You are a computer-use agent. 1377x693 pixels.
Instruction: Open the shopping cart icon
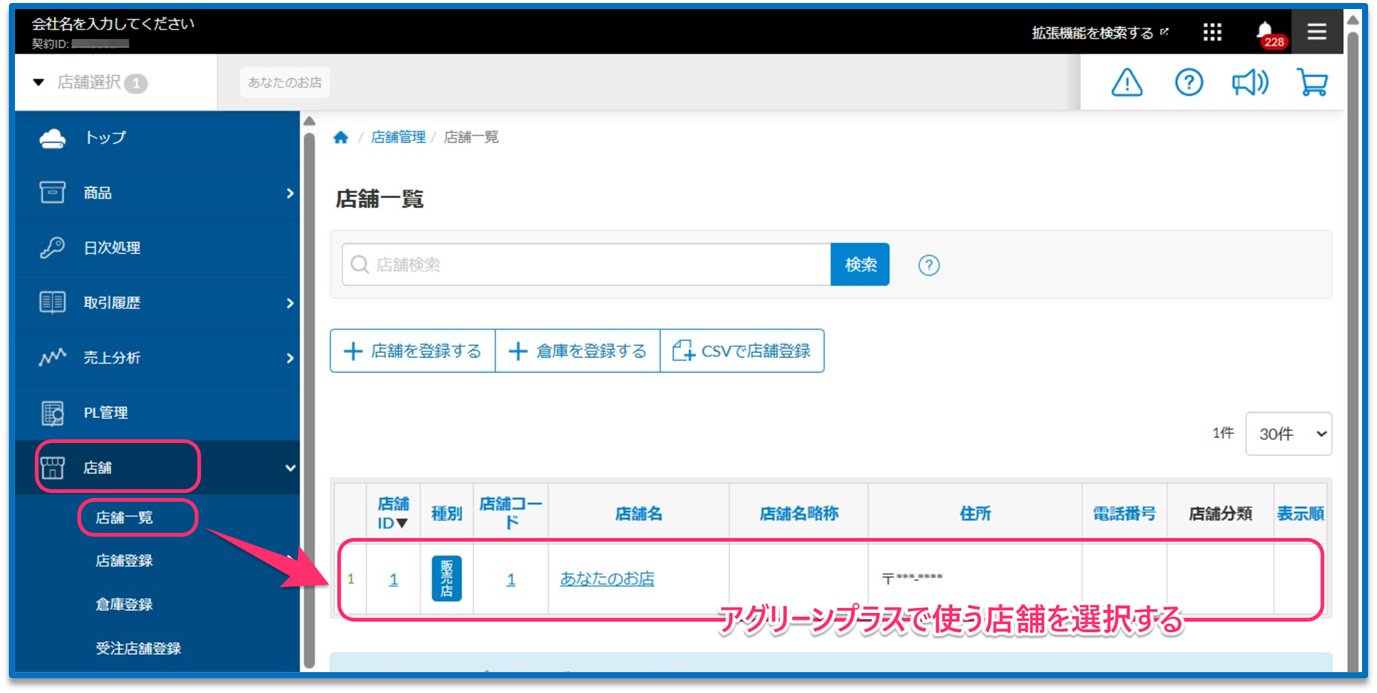click(1312, 83)
